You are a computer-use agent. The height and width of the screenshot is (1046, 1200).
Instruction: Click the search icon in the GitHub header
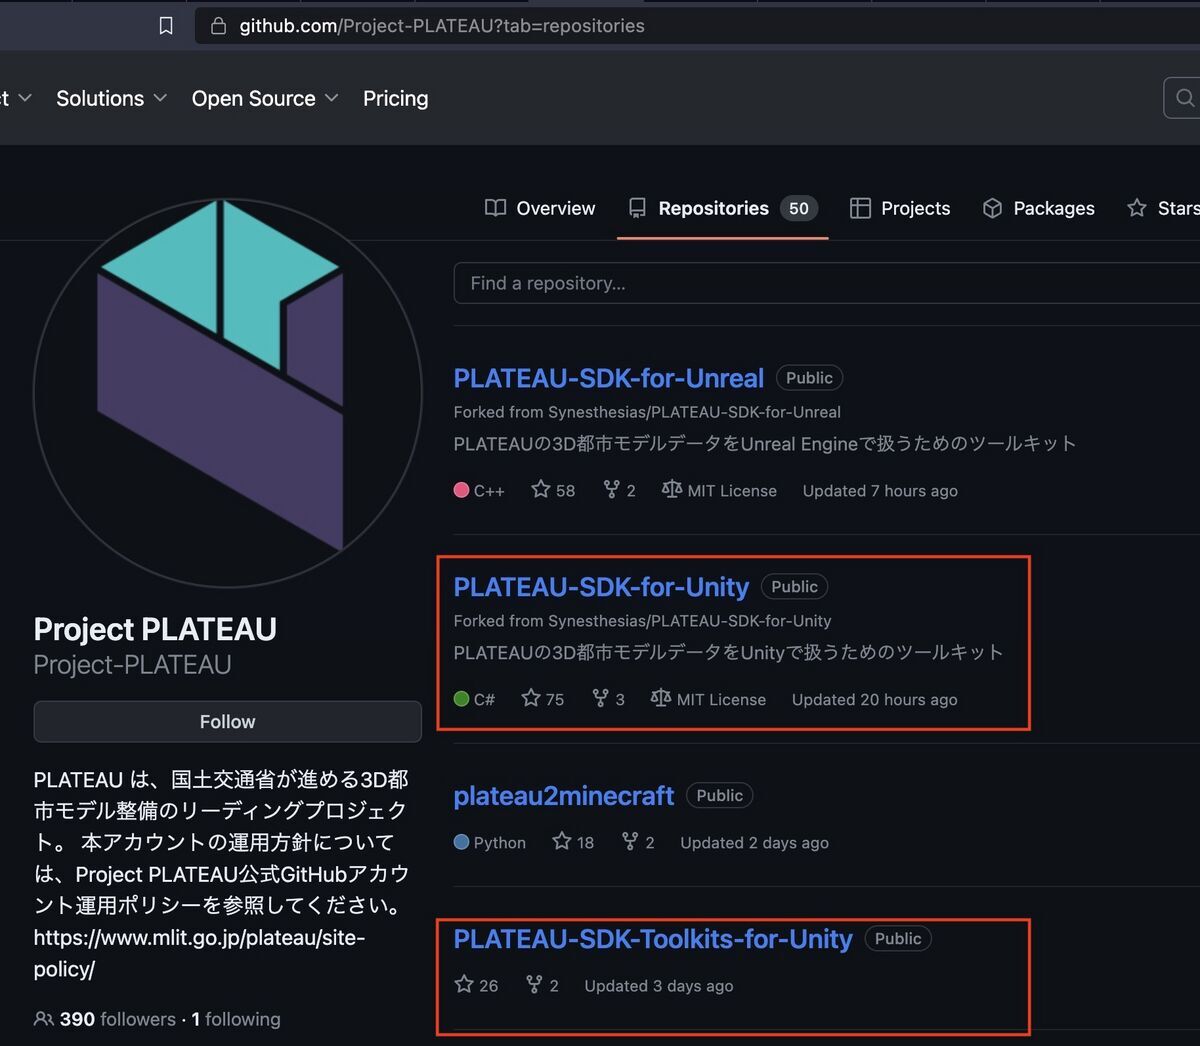[1185, 98]
